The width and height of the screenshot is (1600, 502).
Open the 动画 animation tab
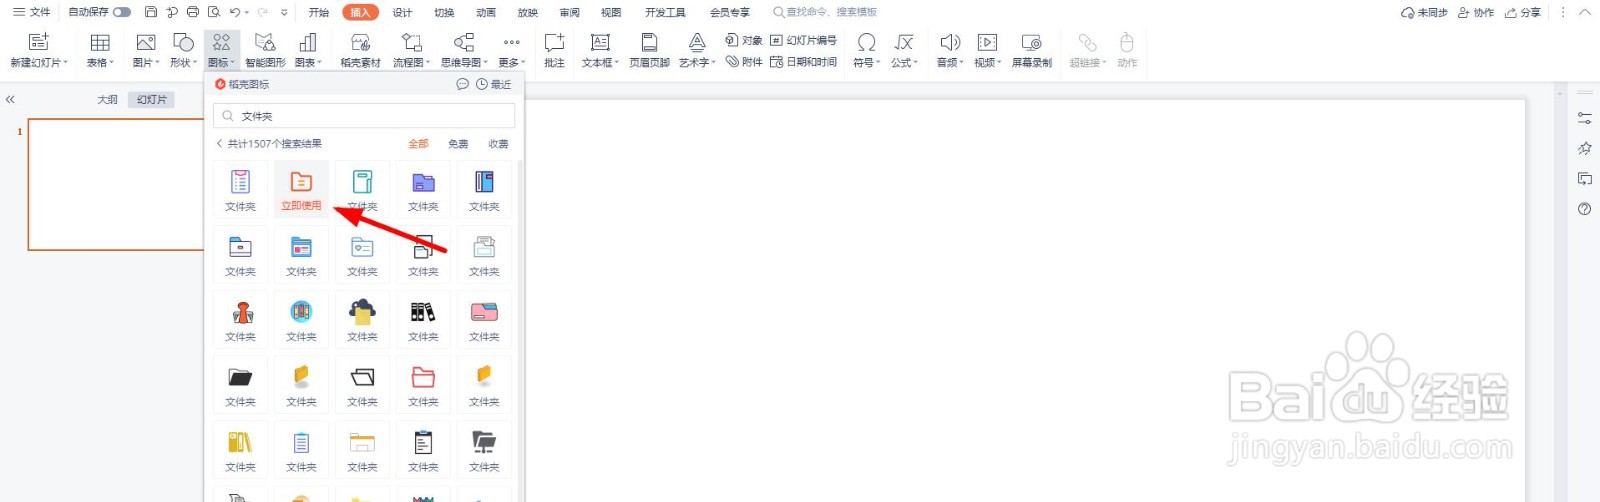[x=486, y=12]
